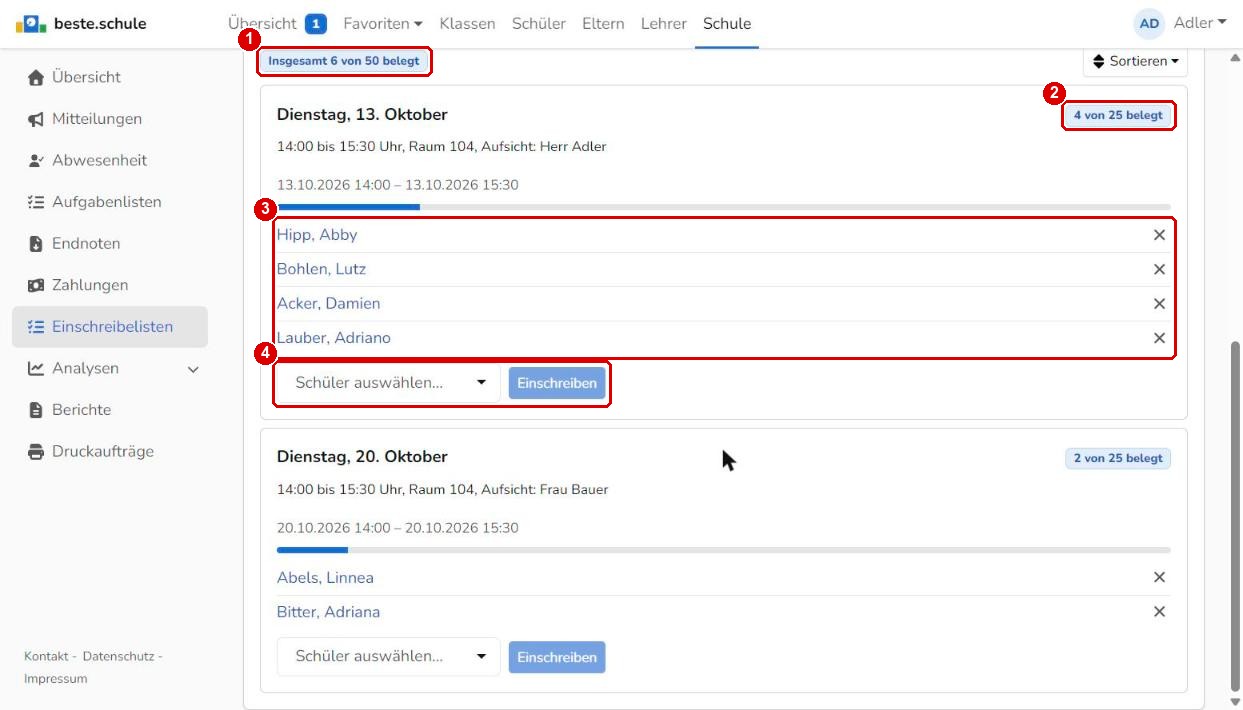Open student link Acker, Damien
1243x710 pixels.
(328, 304)
